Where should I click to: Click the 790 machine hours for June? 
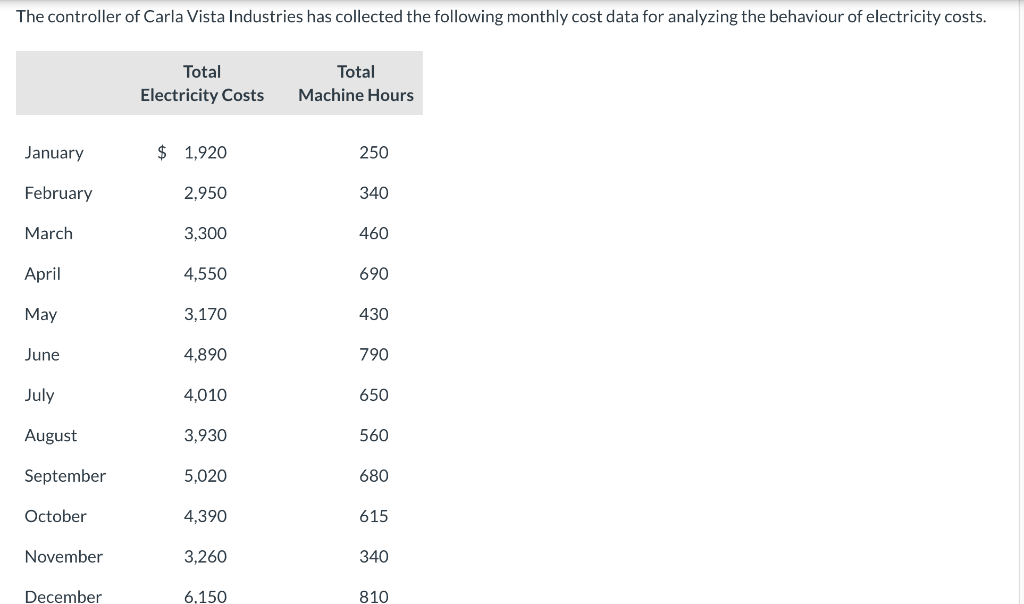pyautogui.click(x=373, y=355)
